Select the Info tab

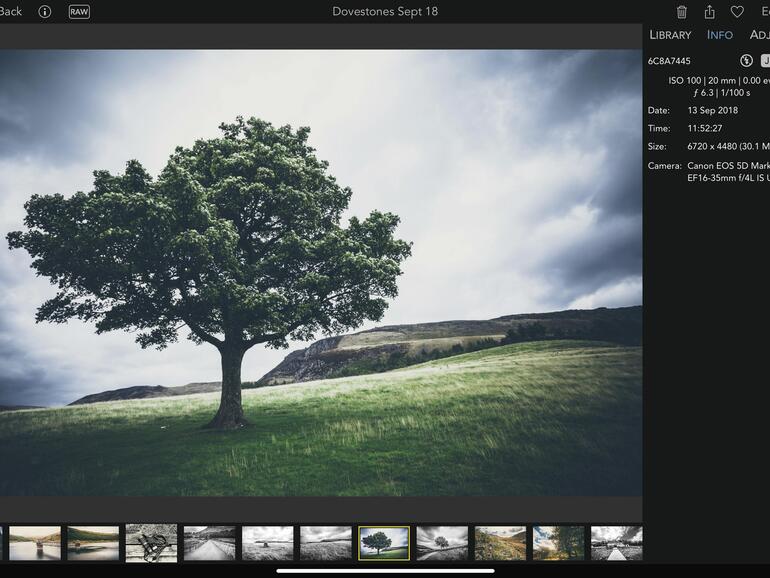click(x=720, y=35)
